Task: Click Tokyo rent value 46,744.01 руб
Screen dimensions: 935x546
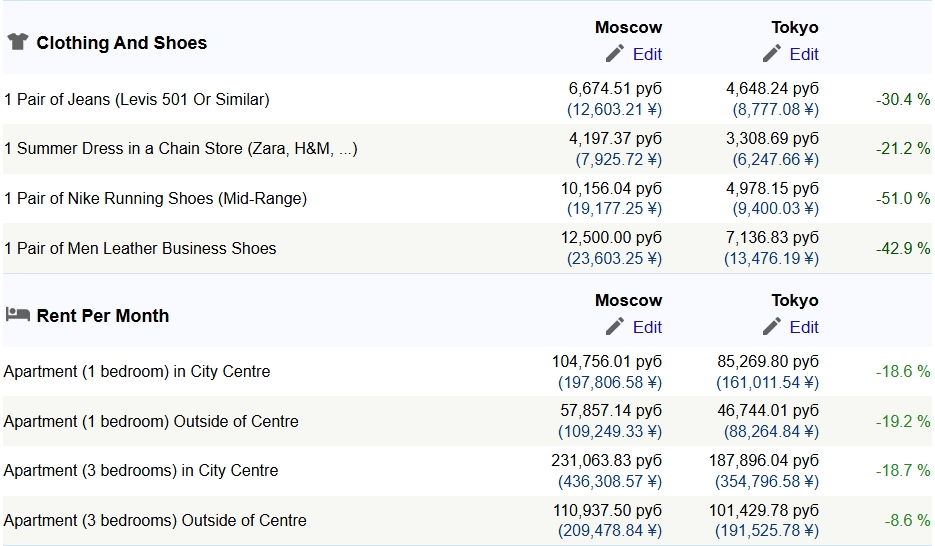Action: pyautogui.click(x=768, y=411)
